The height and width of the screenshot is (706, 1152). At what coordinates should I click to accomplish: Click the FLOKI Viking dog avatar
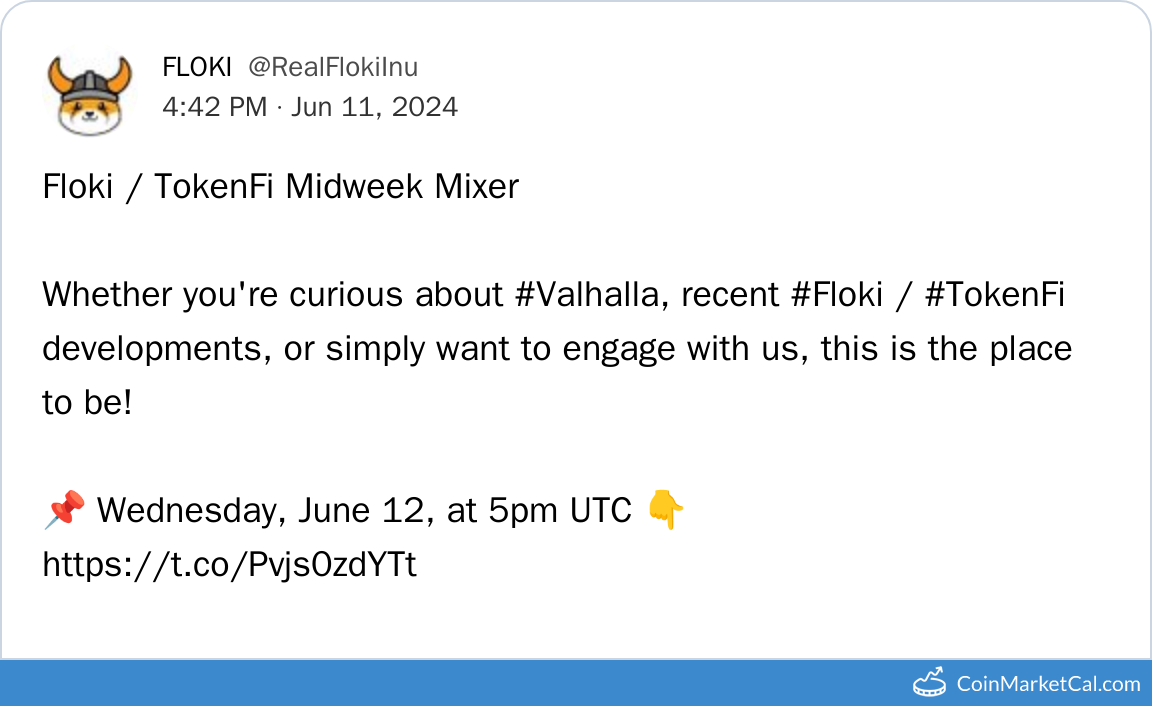[x=90, y=95]
